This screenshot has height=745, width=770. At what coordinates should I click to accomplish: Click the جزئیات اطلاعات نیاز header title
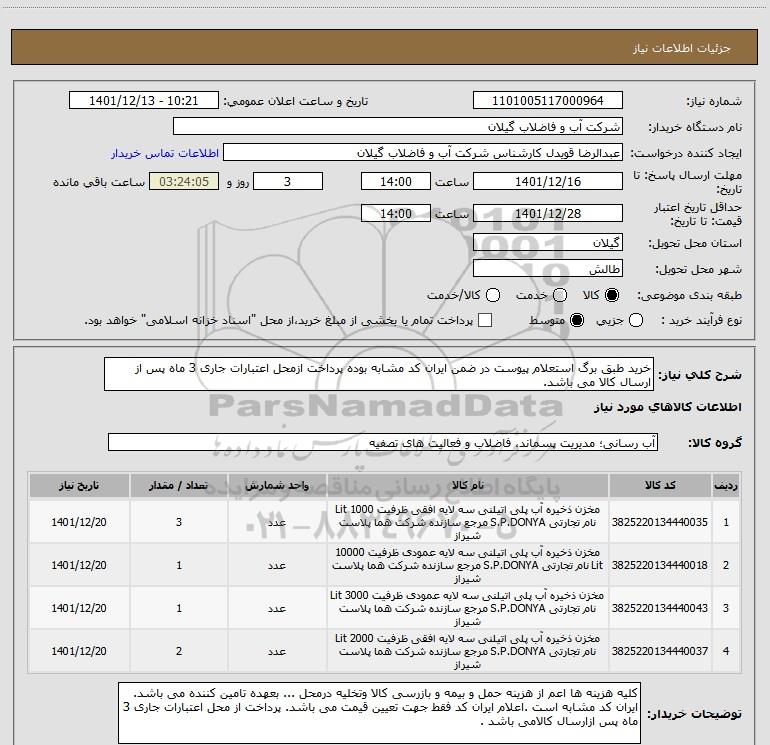click(682, 48)
